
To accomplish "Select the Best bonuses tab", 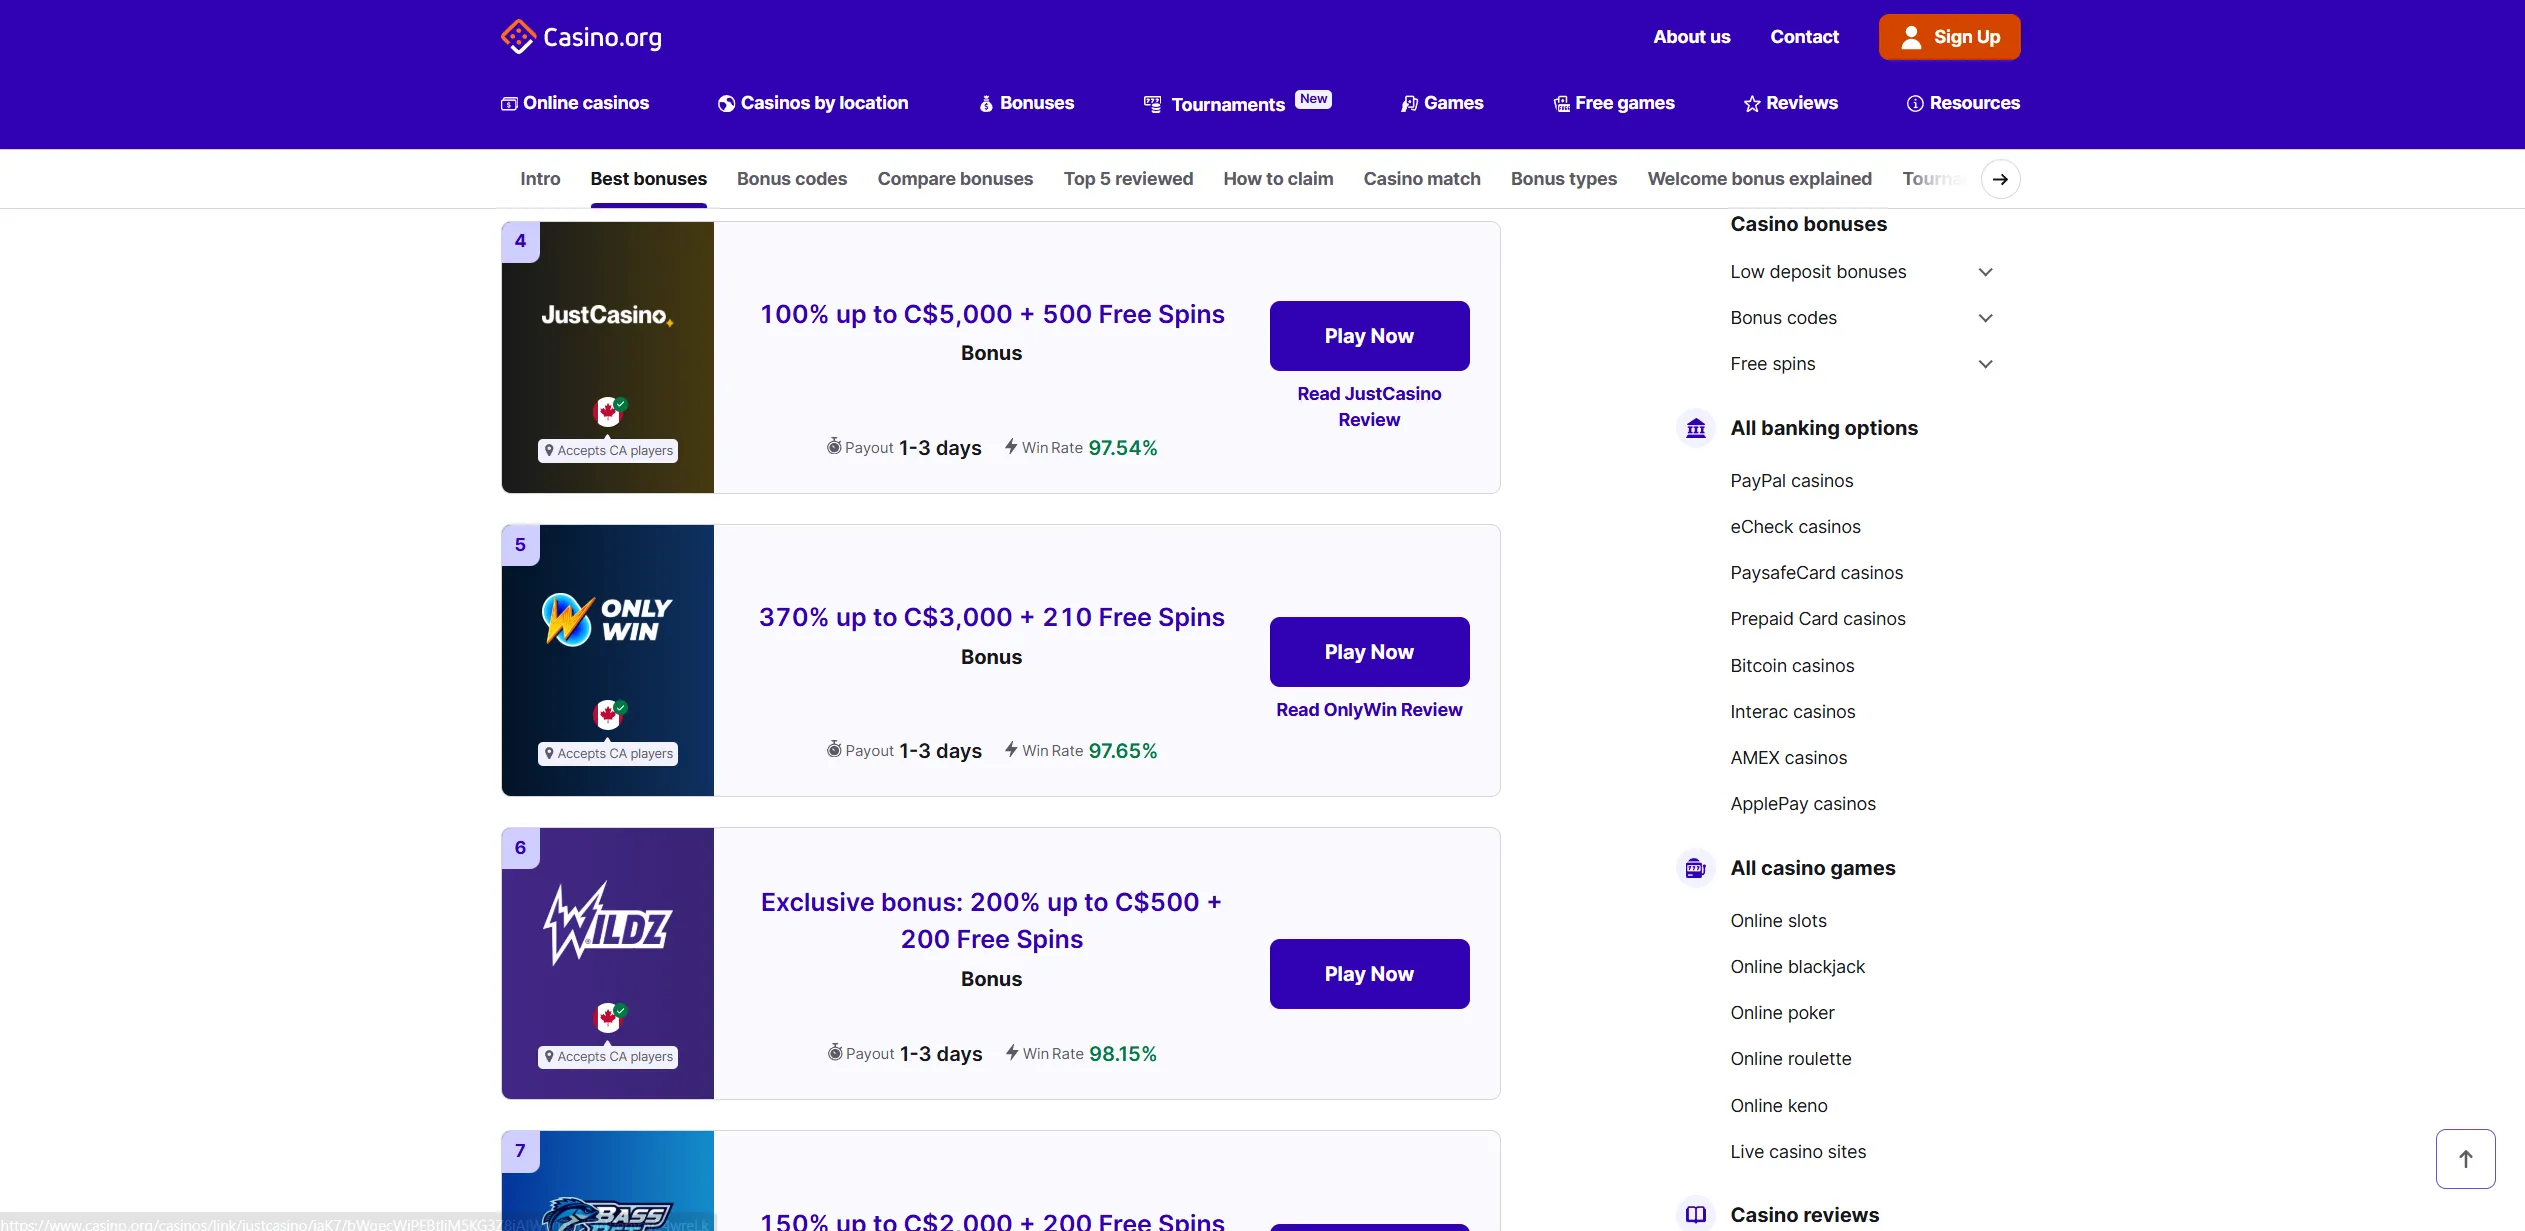I will pos(648,179).
